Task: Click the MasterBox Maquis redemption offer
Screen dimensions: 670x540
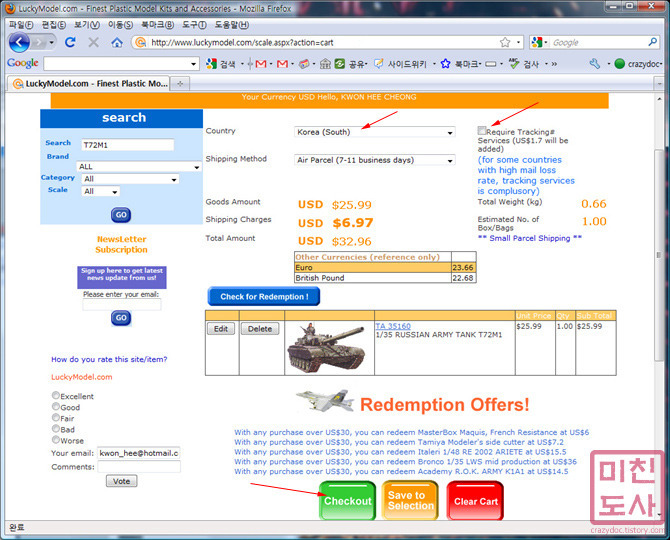Action: 411,432
